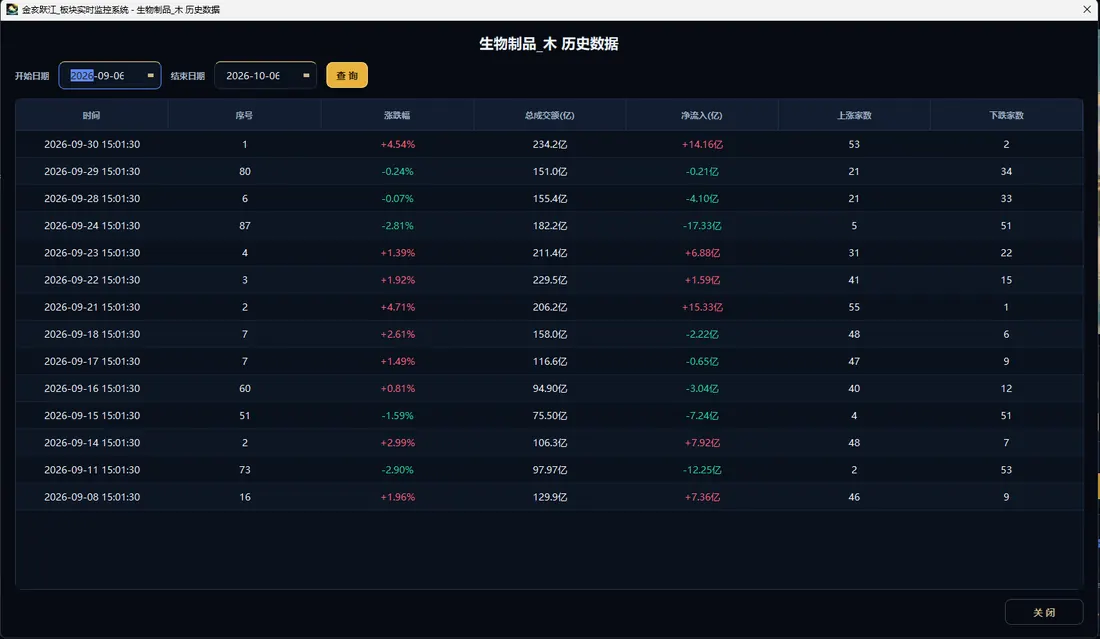Sort by the 时间 column header

click(91, 115)
